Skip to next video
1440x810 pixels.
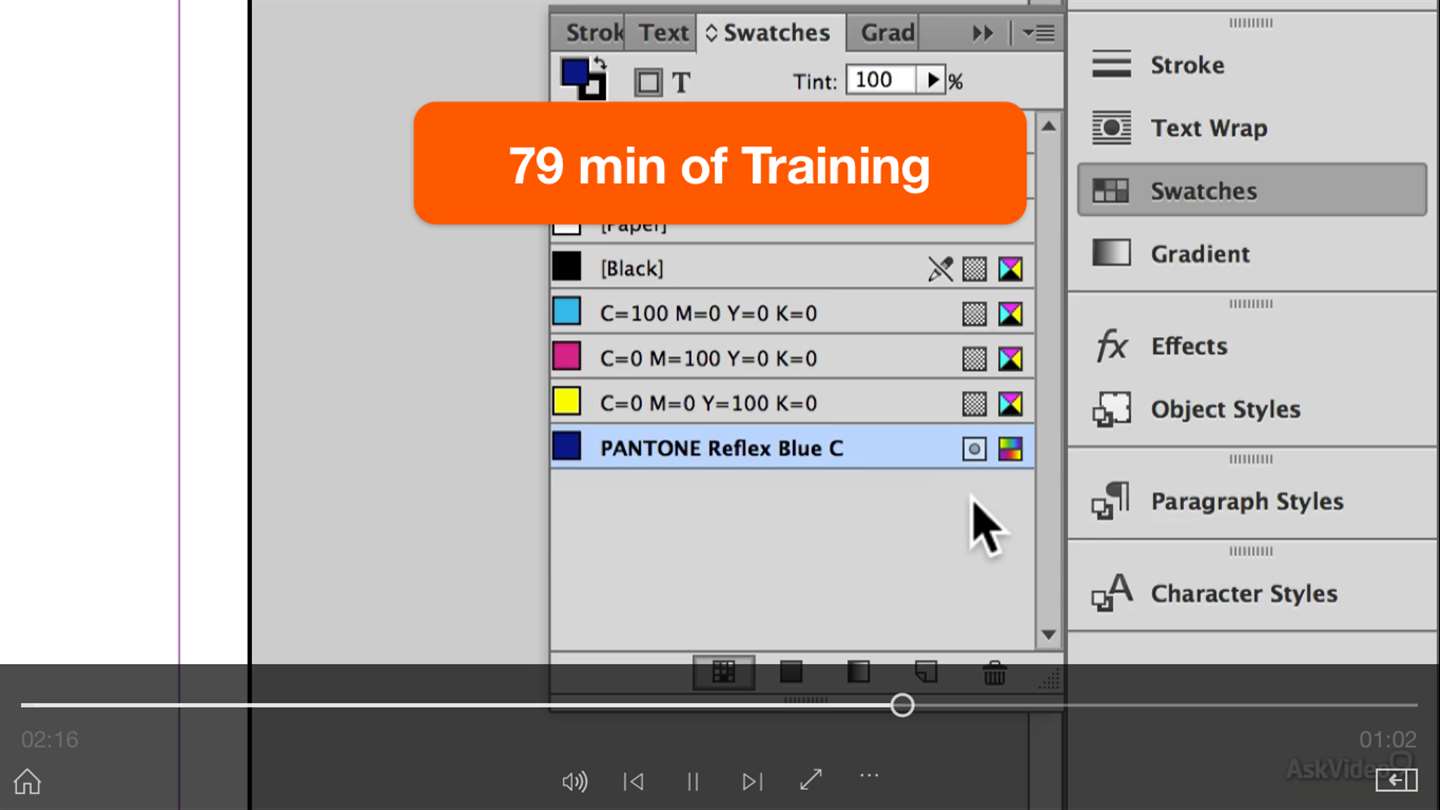click(x=752, y=781)
